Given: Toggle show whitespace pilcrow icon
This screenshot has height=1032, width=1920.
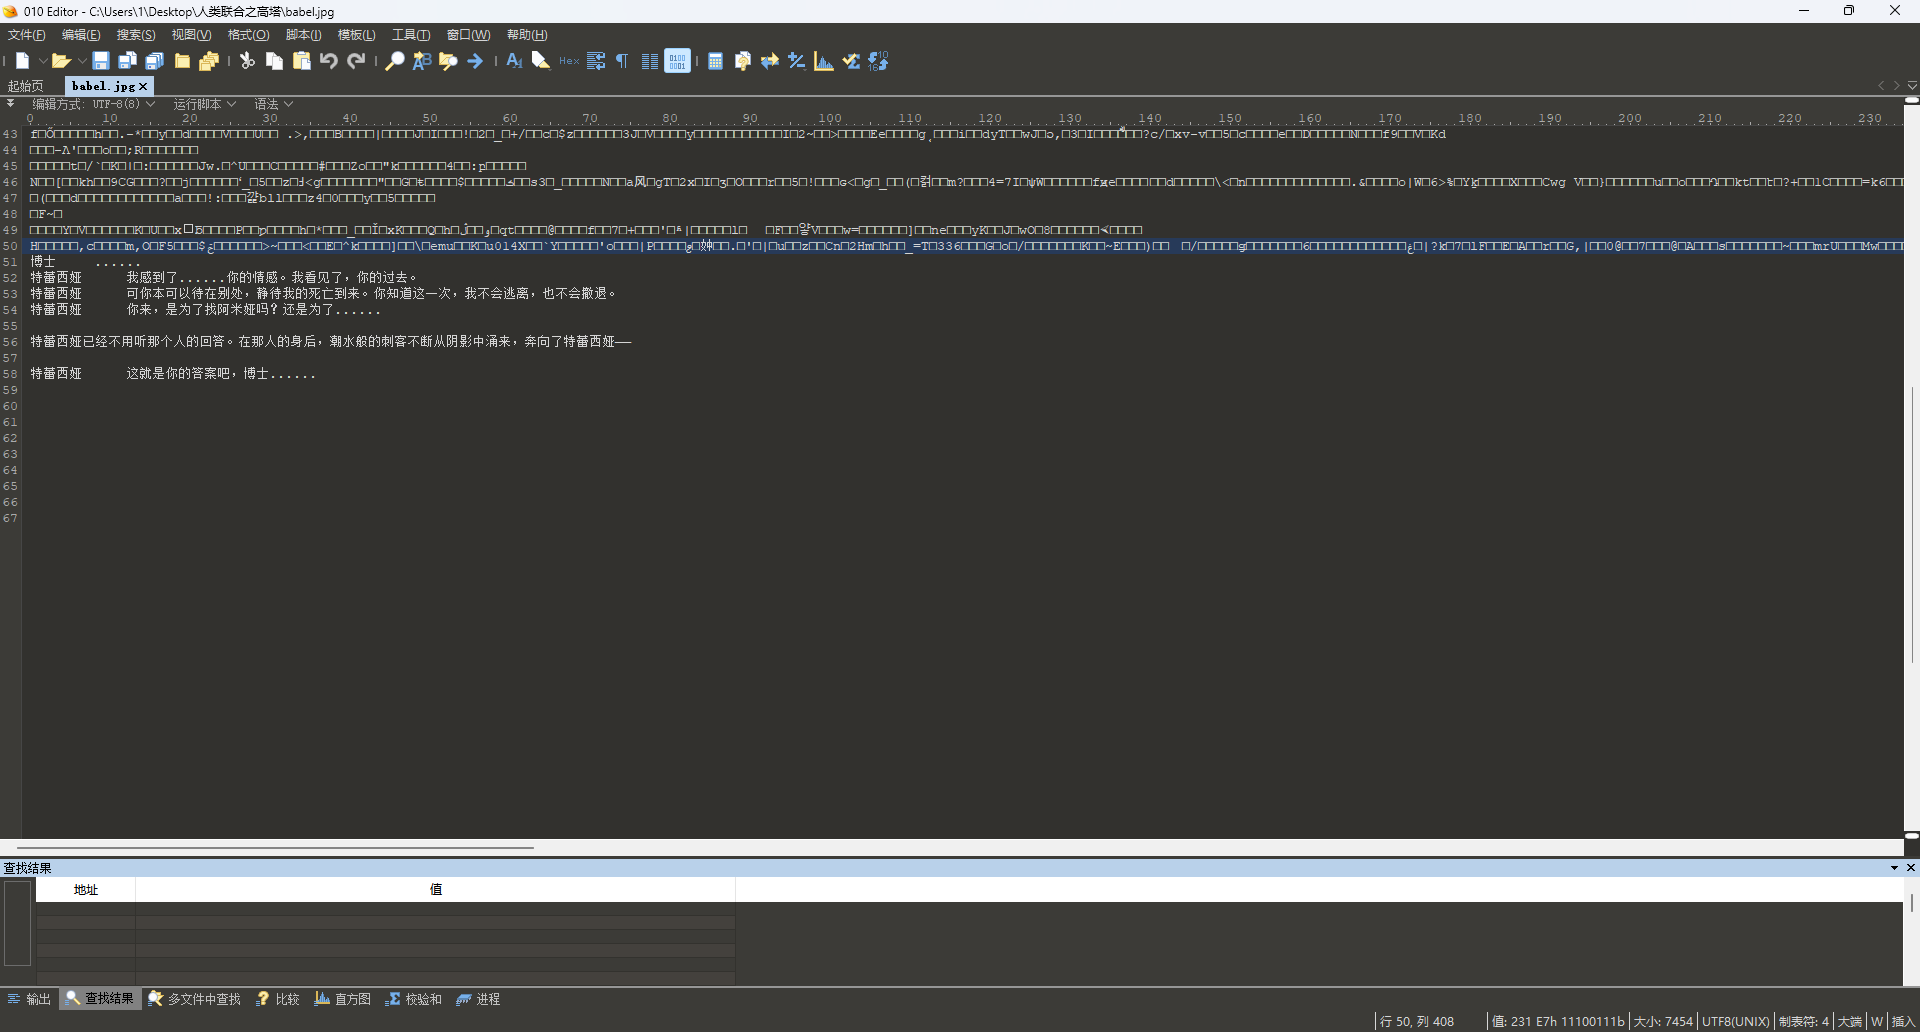Looking at the screenshot, I should pos(622,61).
